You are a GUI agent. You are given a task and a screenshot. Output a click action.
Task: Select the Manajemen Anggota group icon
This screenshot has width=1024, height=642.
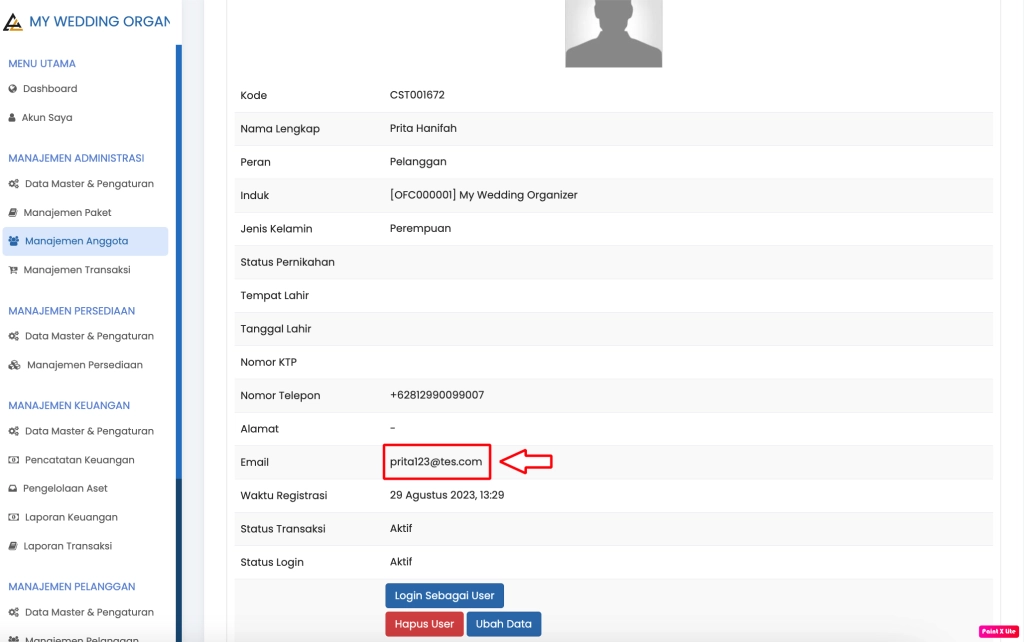click(15, 241)
